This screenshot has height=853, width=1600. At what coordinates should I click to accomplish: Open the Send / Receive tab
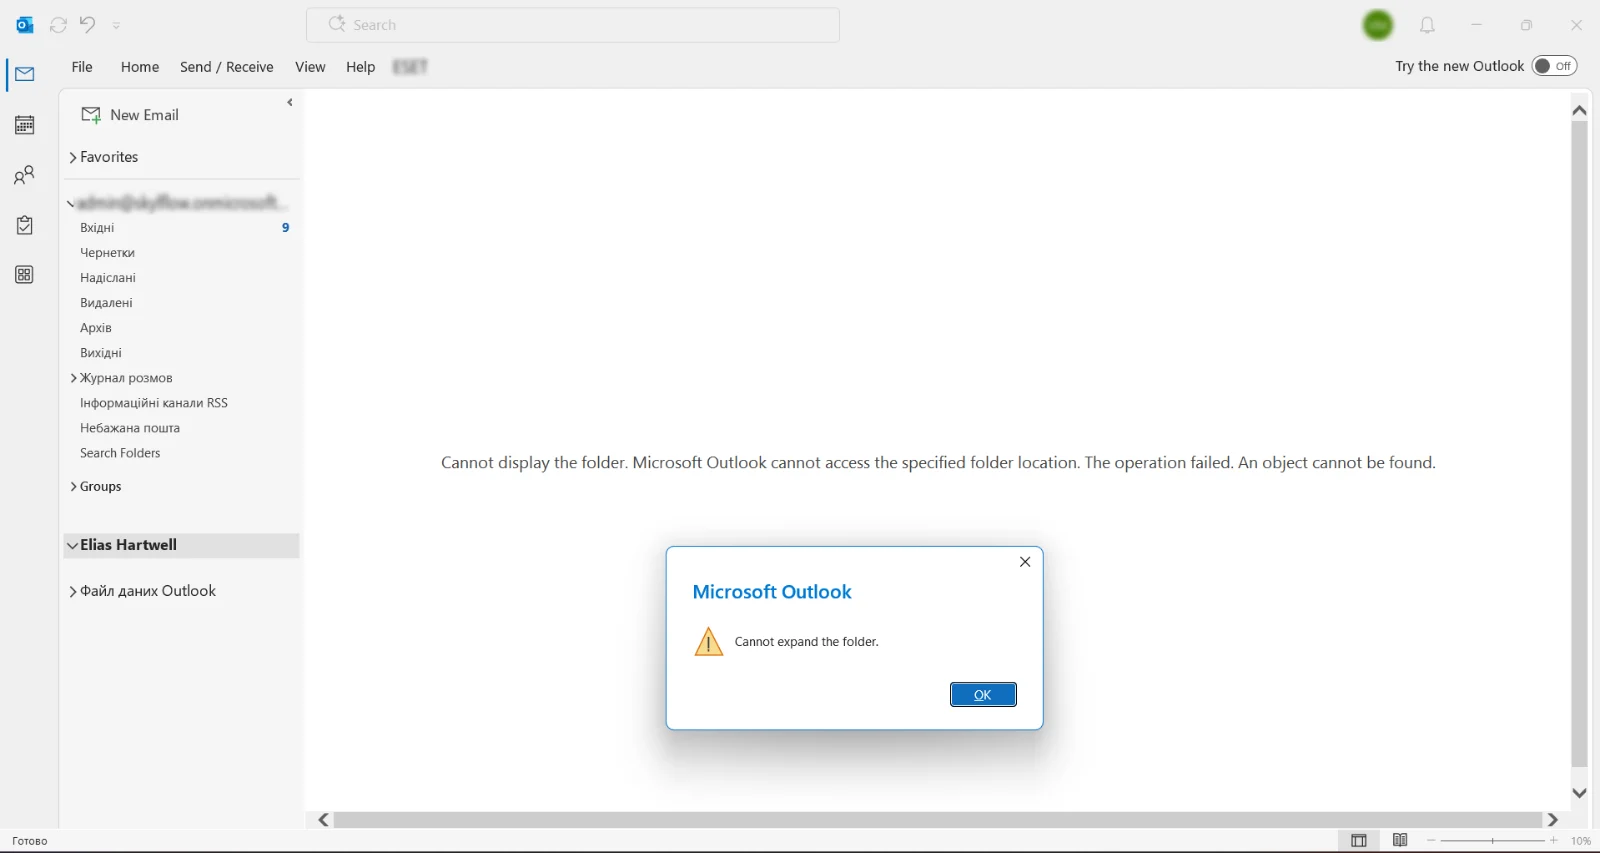(x=227, y=67)
